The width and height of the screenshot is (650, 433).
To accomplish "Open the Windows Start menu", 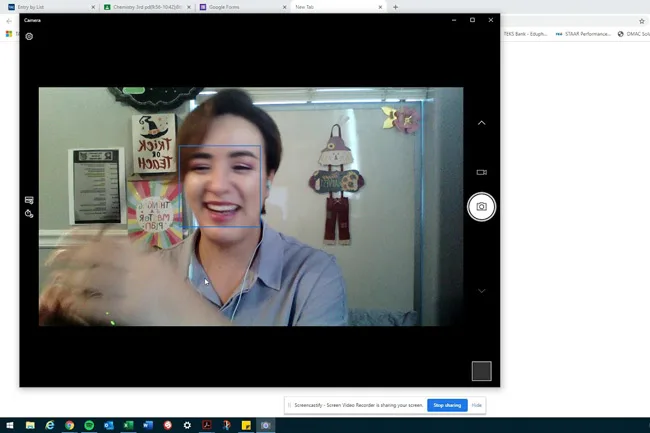I will pyautogui.click(x=10, y=425).
